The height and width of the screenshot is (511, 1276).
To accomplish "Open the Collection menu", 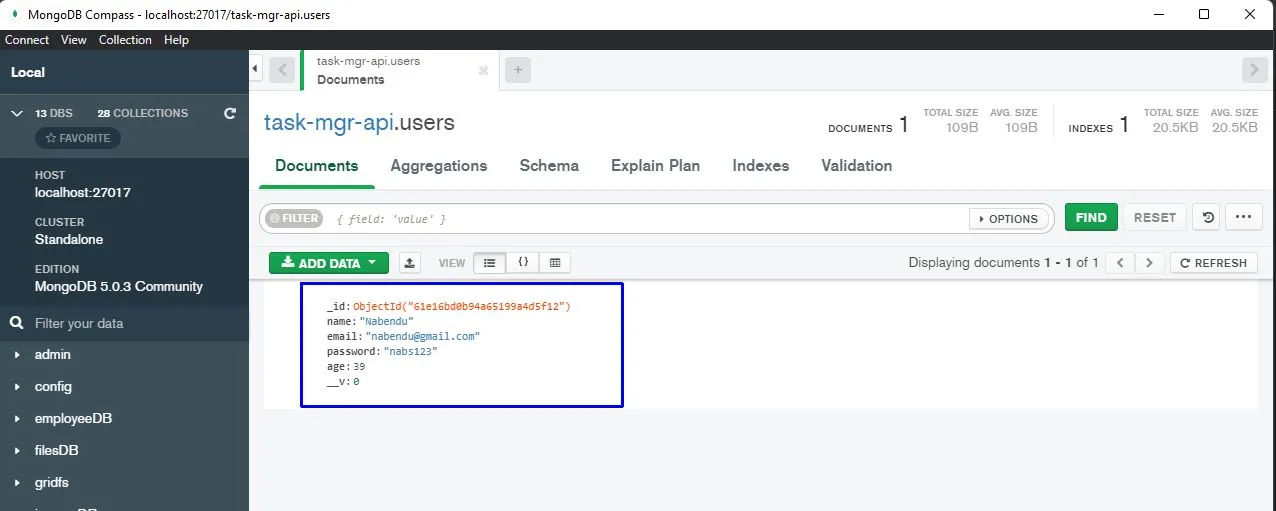I will [x=125, y=40].
